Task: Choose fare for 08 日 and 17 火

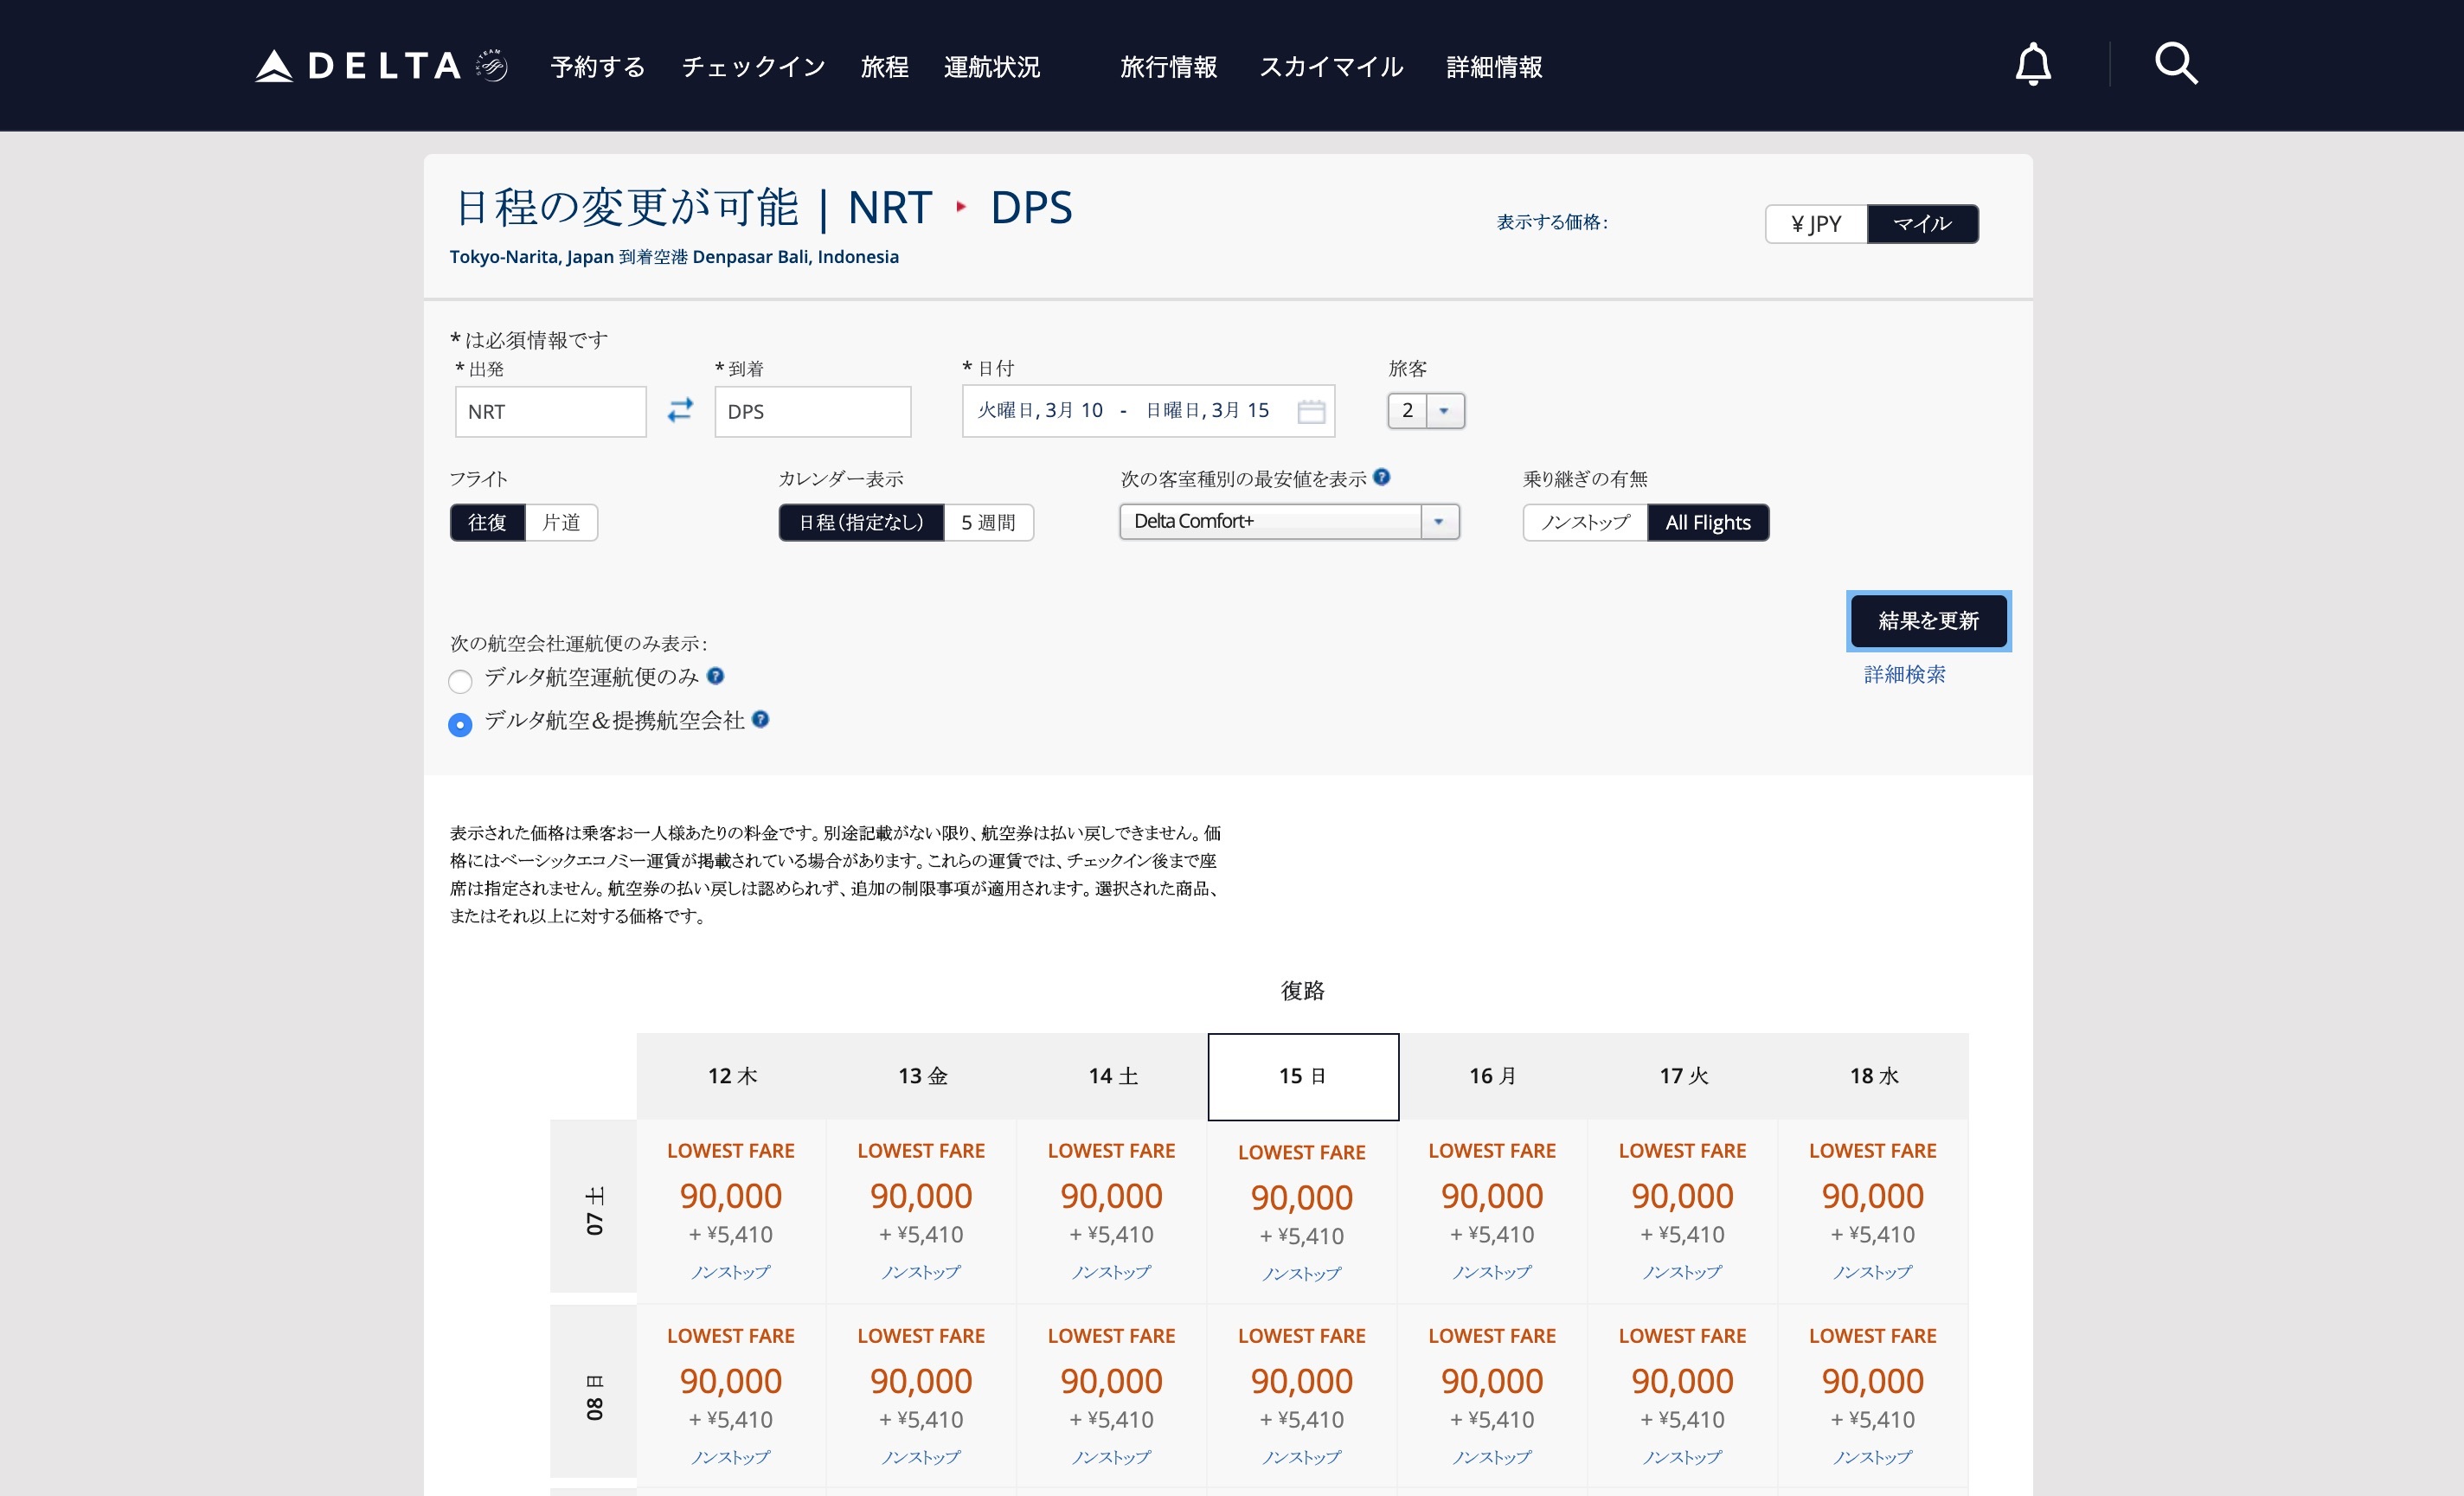Action: coord(1682,1395)
